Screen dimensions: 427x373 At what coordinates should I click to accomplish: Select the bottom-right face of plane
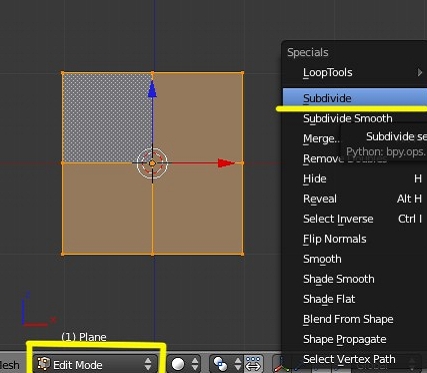tap(198, 208)
